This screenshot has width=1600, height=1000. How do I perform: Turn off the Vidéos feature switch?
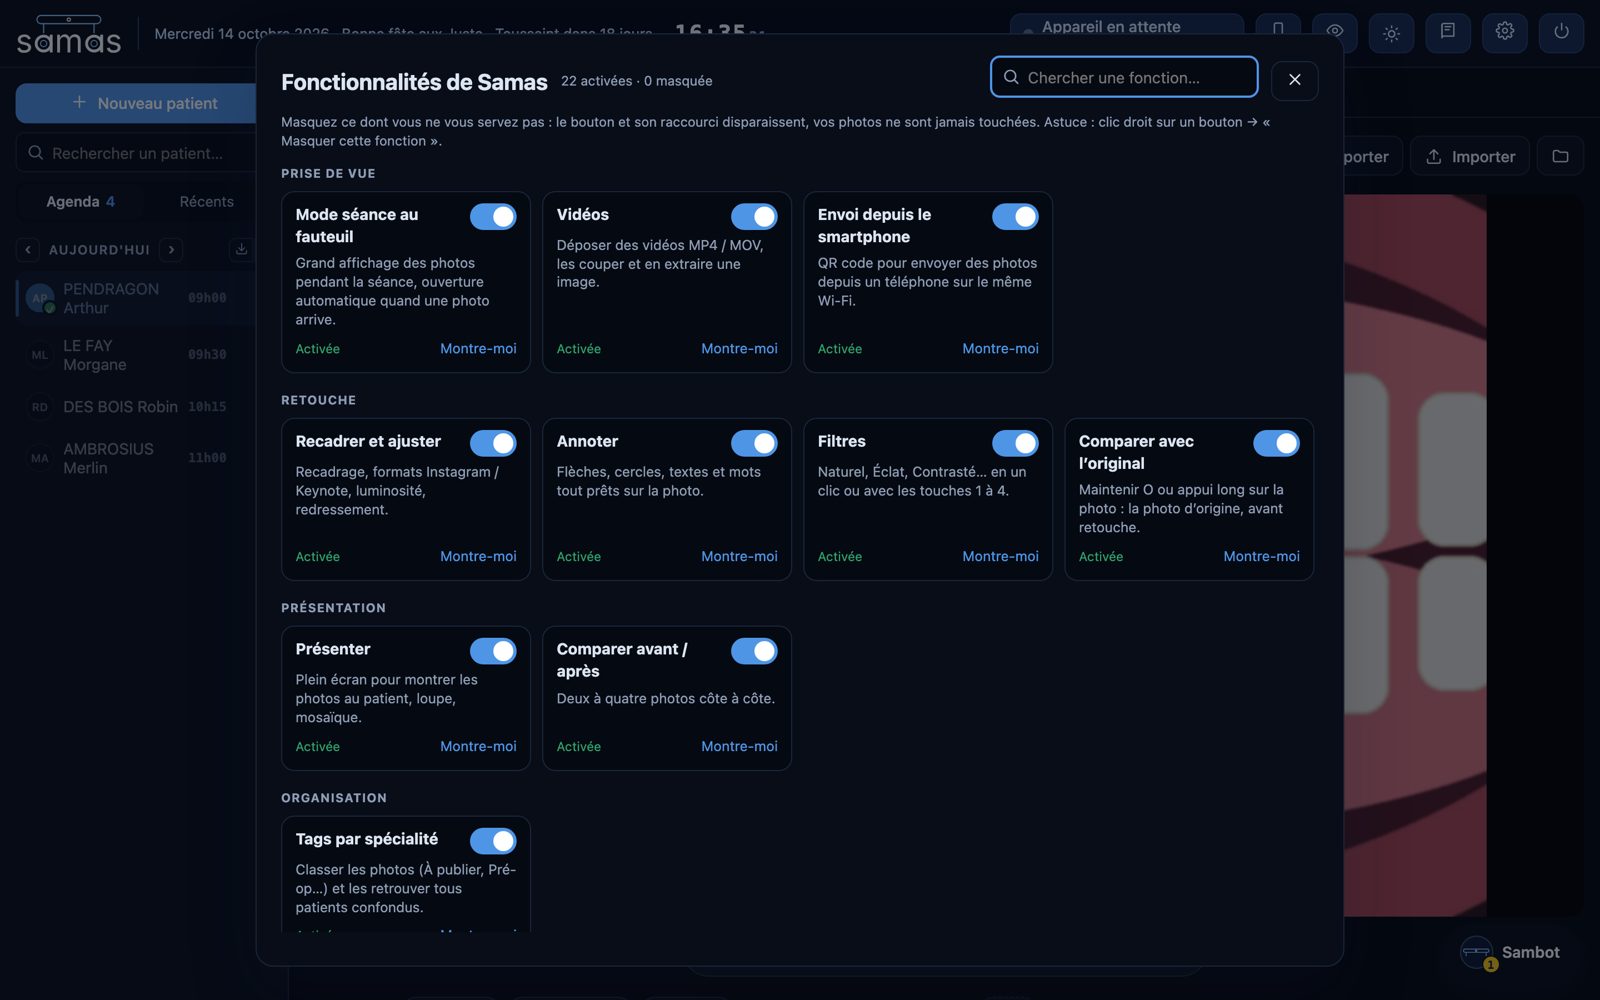[754, 216]
